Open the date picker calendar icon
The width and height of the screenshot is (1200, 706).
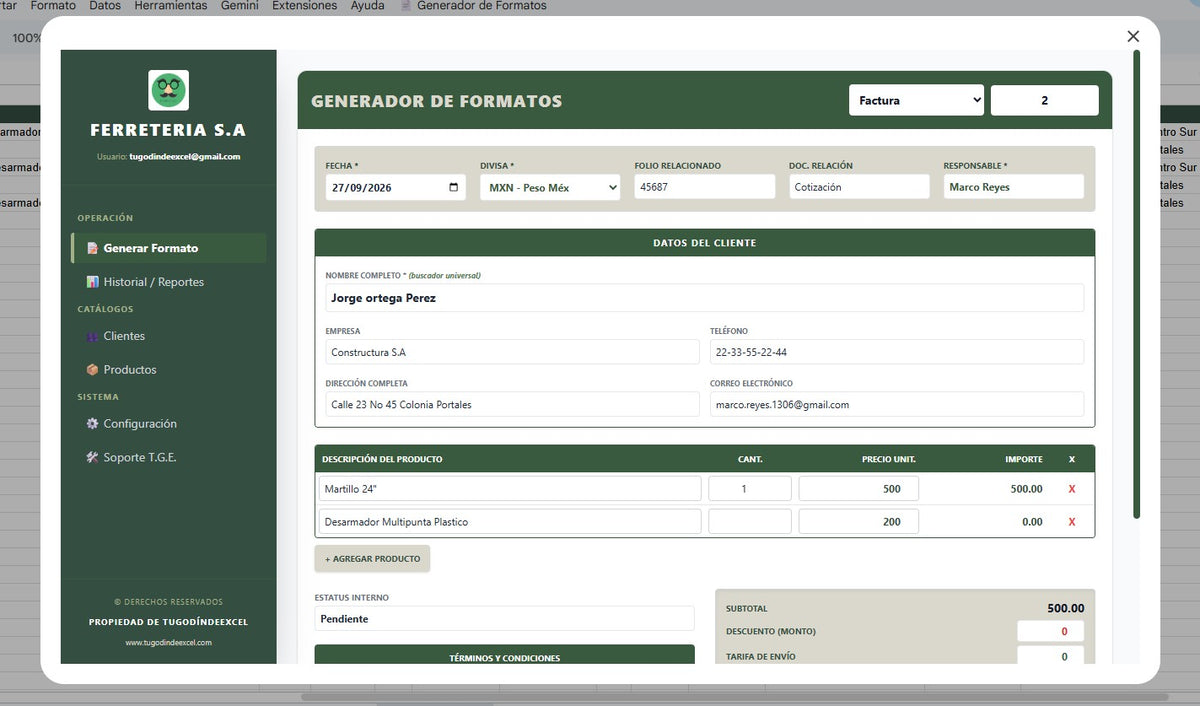(x=454, y=187)
